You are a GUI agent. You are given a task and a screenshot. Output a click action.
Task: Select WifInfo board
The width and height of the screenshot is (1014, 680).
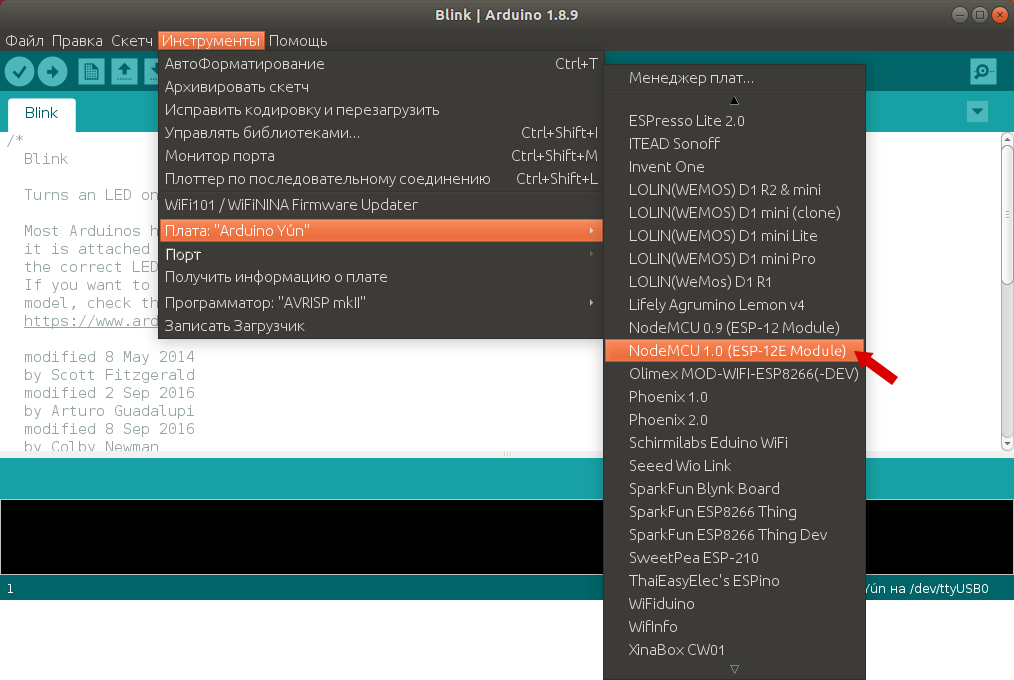735,627
